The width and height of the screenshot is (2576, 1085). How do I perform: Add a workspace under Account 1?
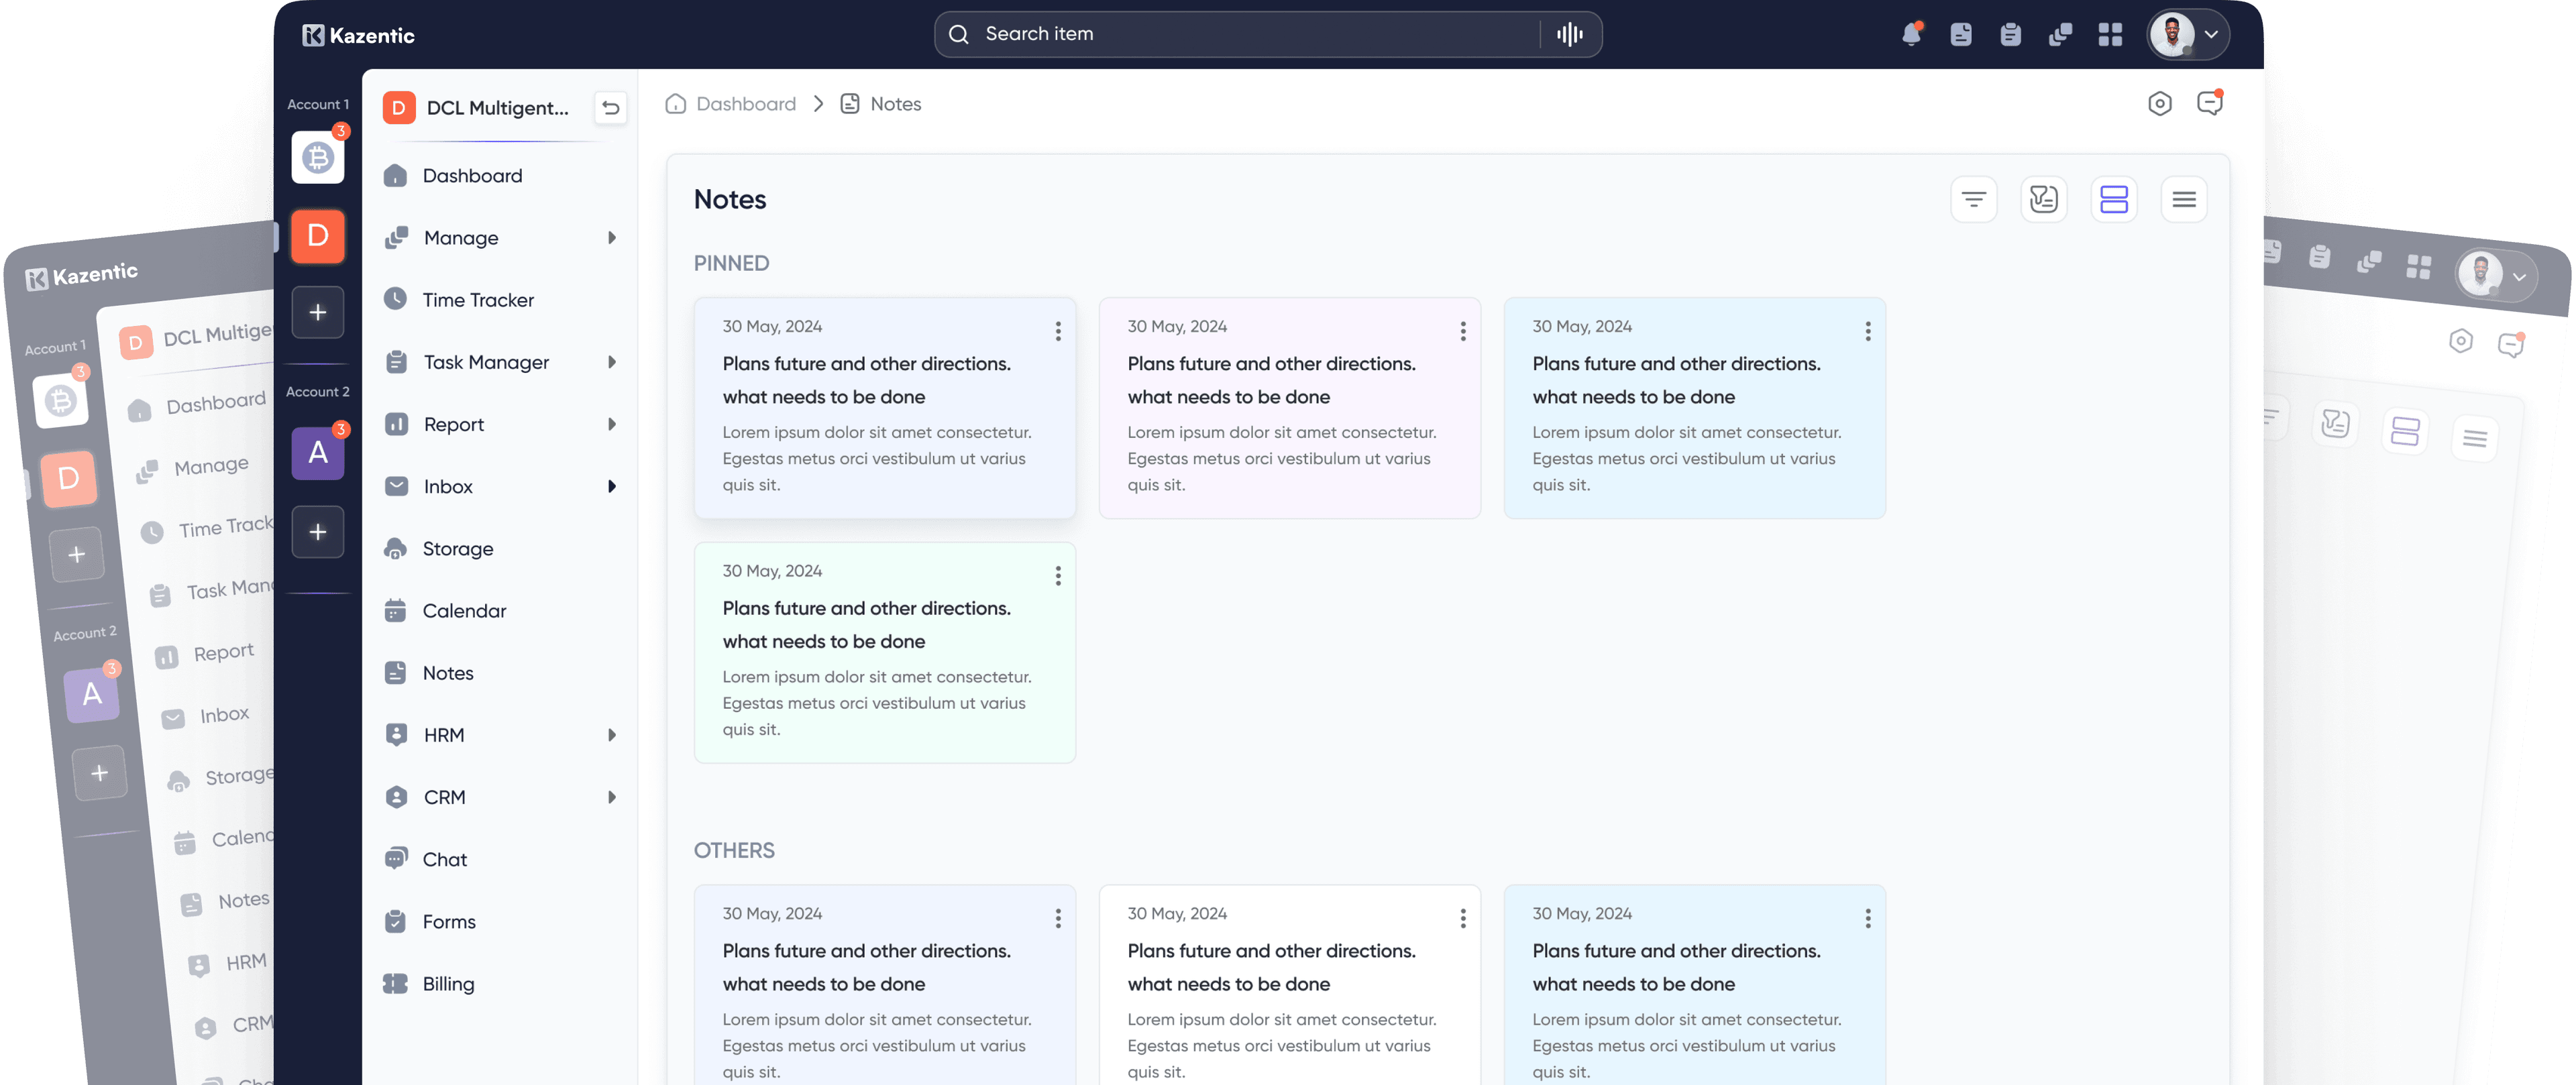pos(318,312)
